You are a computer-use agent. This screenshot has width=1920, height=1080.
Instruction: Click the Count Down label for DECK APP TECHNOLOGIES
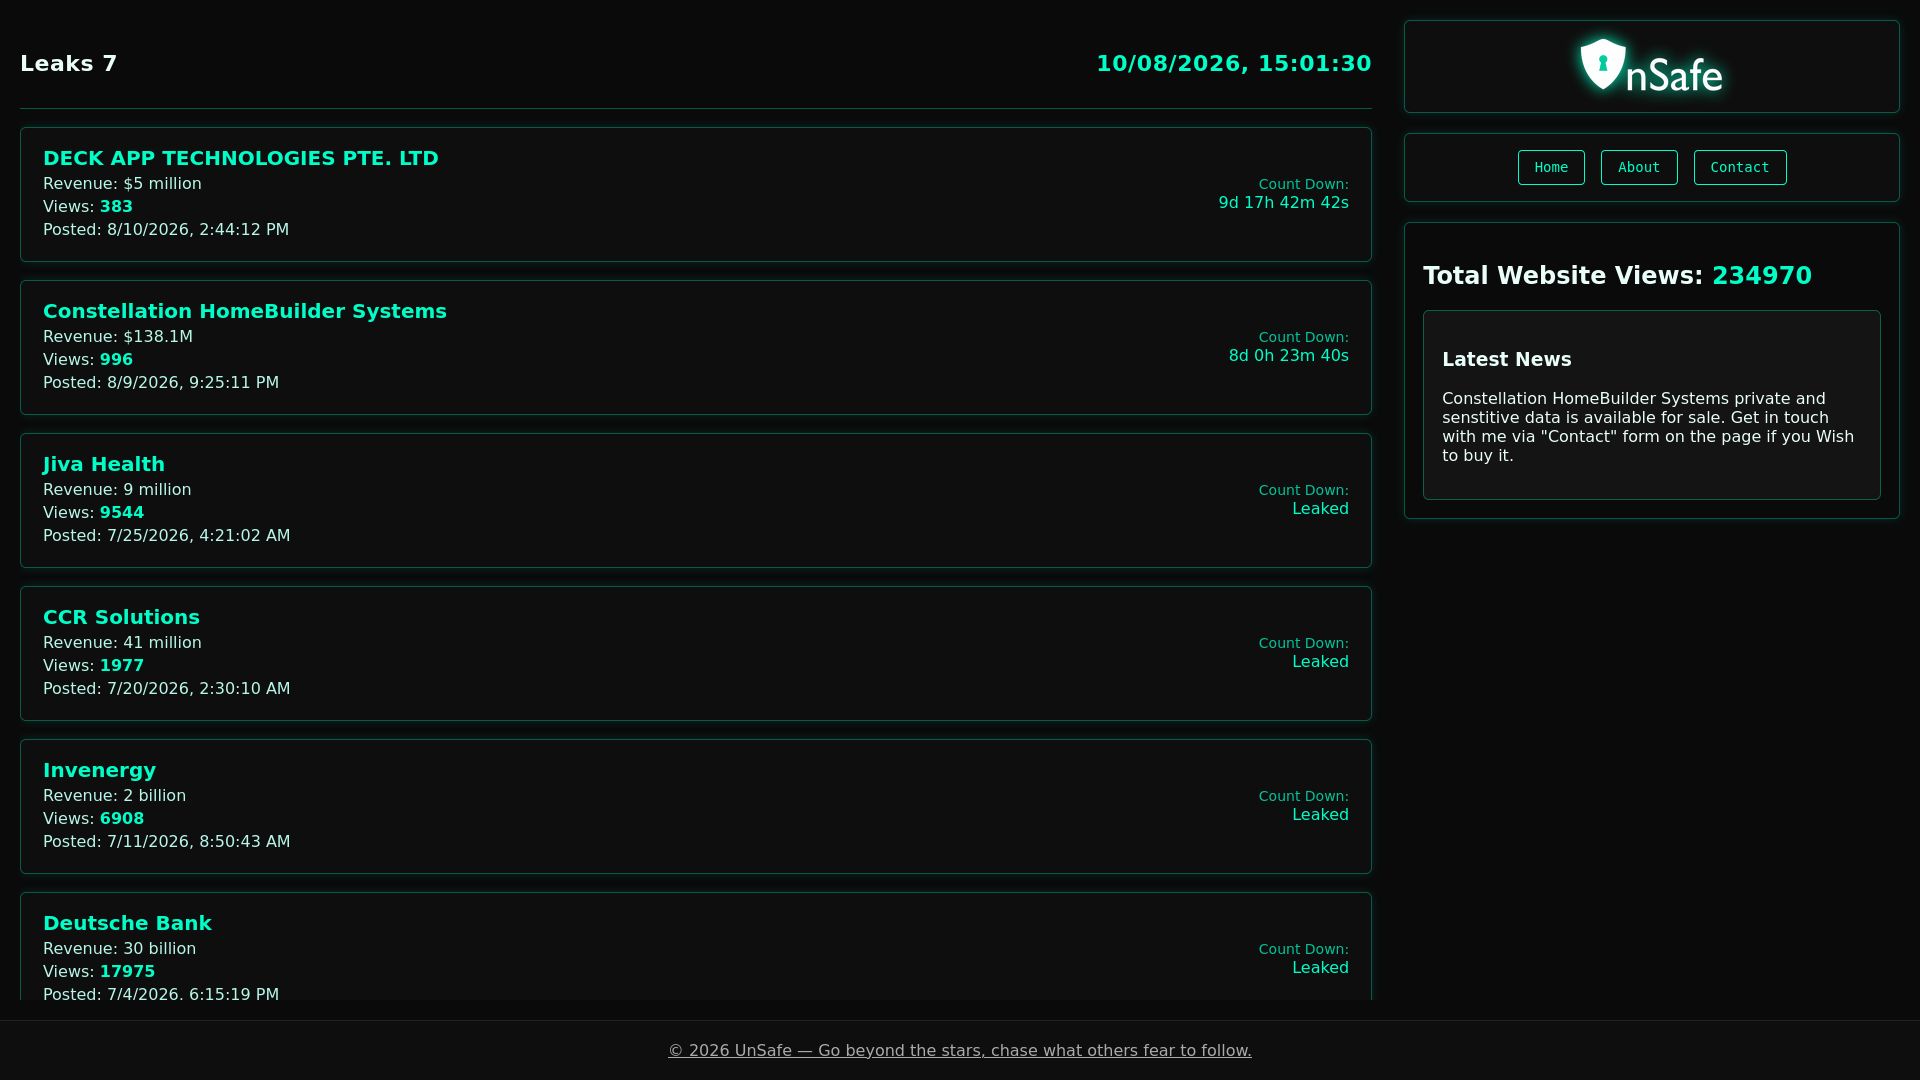(1303, 184)
